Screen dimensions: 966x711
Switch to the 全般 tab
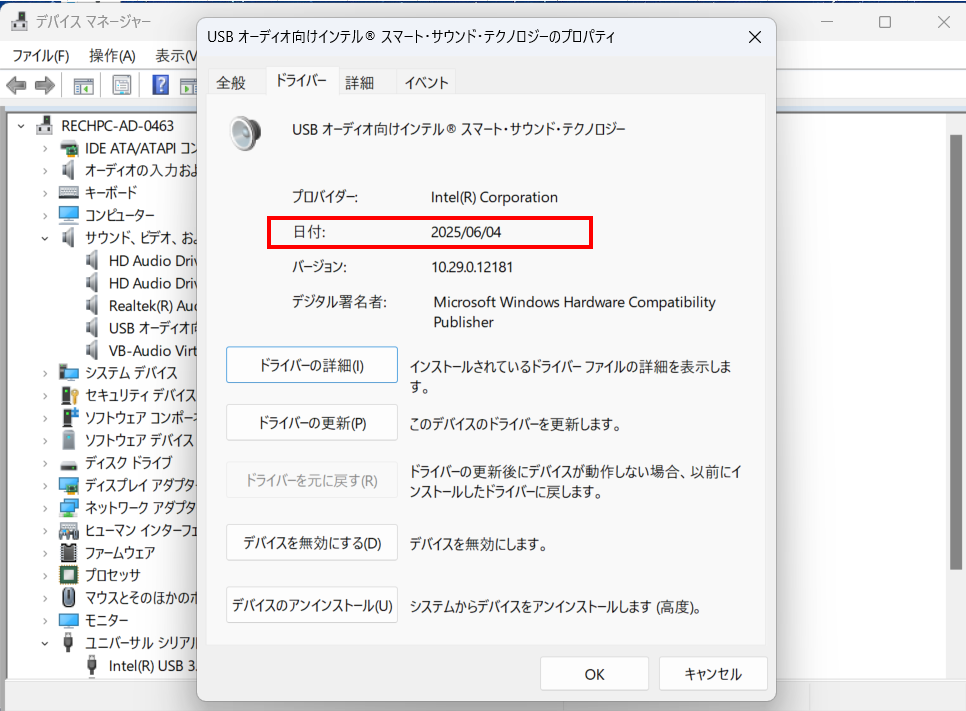click(231, 83)
